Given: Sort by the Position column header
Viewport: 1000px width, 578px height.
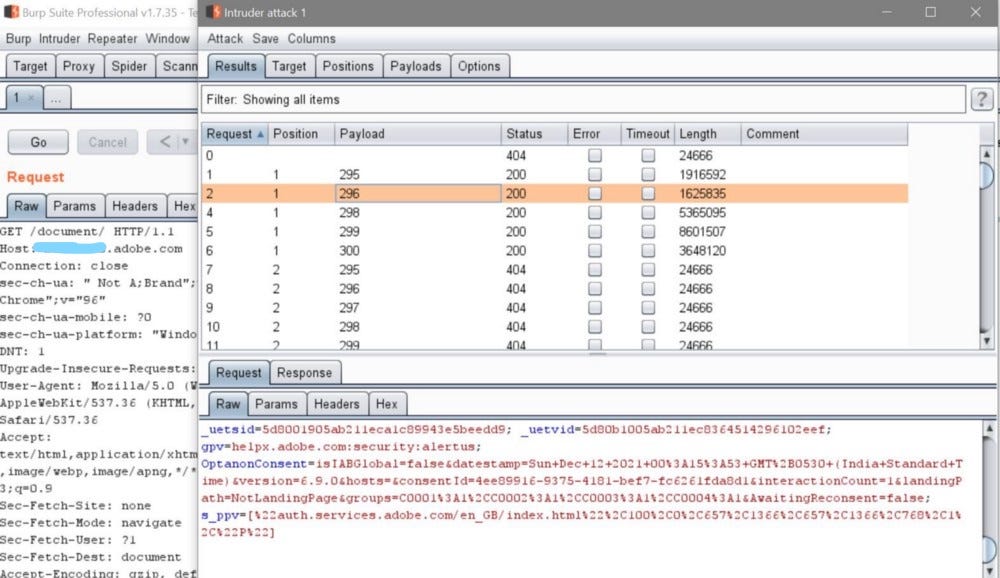Looking at the screenshot, I should [x=302, y=134].
